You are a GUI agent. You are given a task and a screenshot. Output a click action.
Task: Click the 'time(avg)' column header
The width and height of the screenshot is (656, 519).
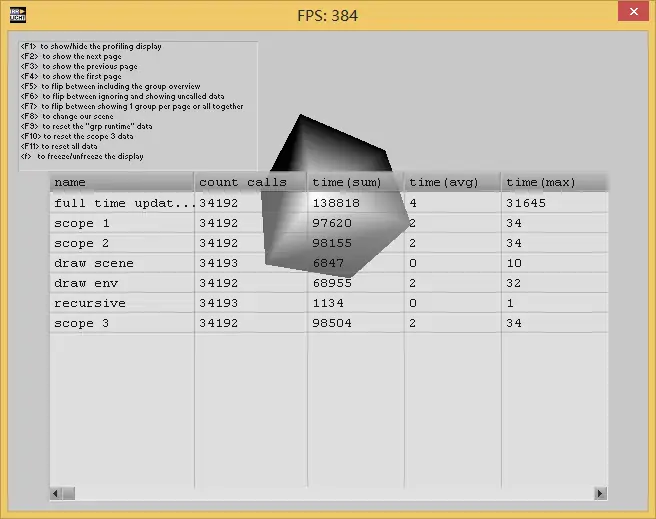pos(452,182)
